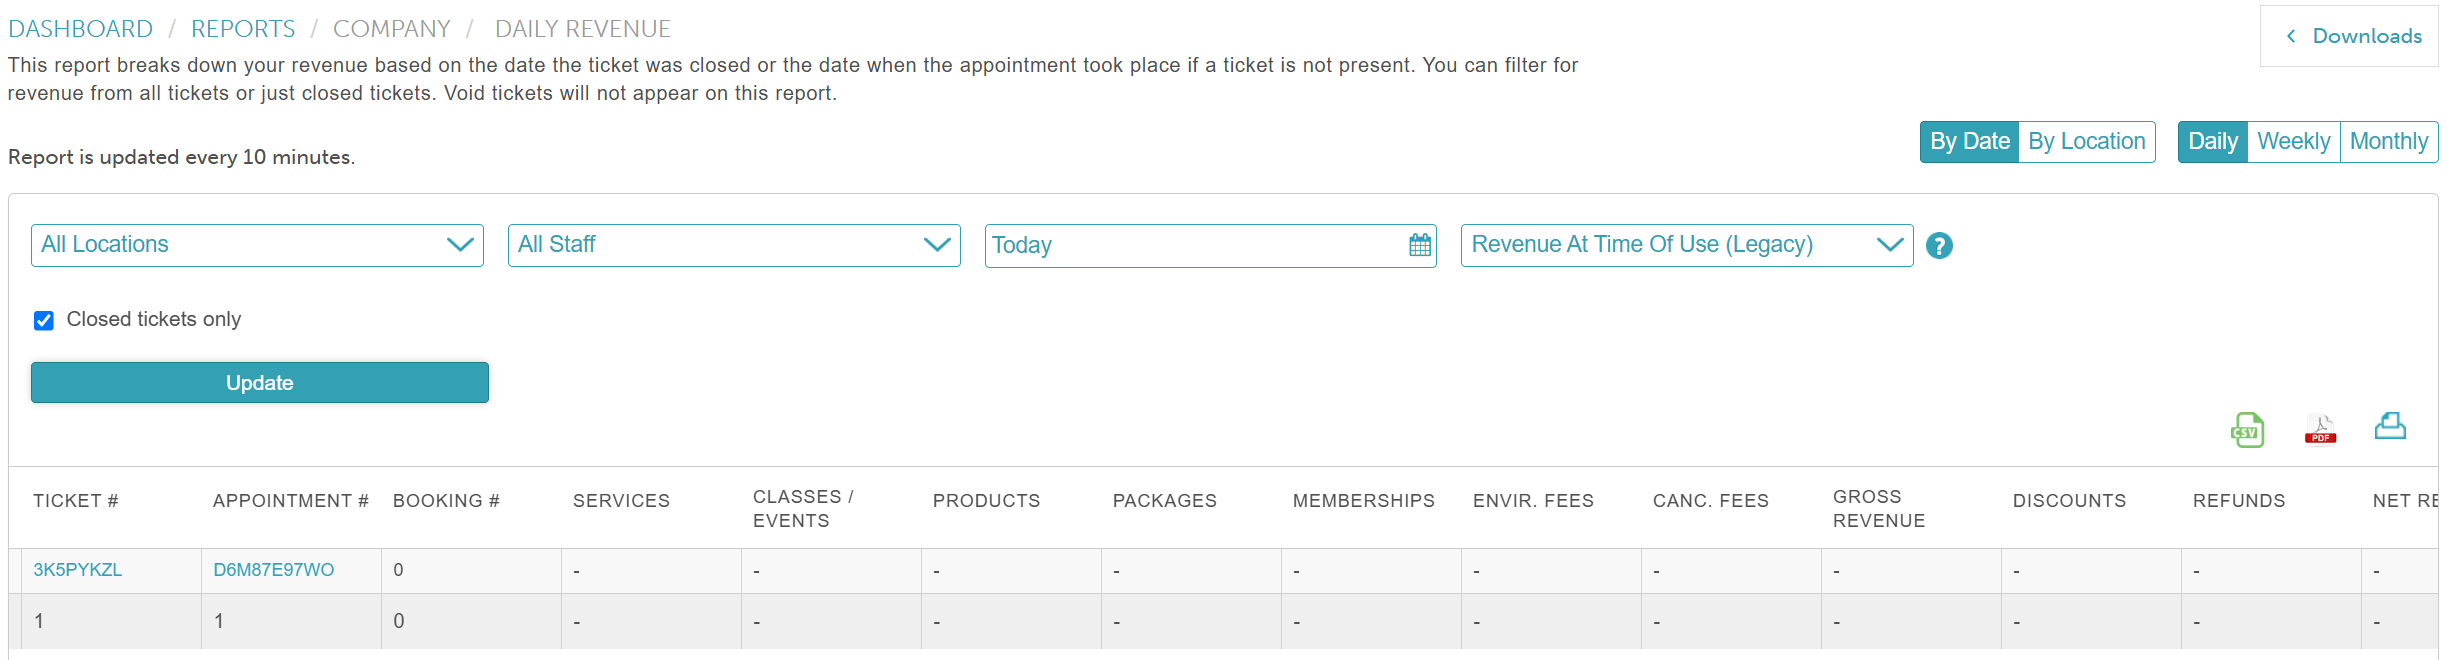Switch view to By Date
This screenshot has height=660, width=2460.
click(1969, 142)
